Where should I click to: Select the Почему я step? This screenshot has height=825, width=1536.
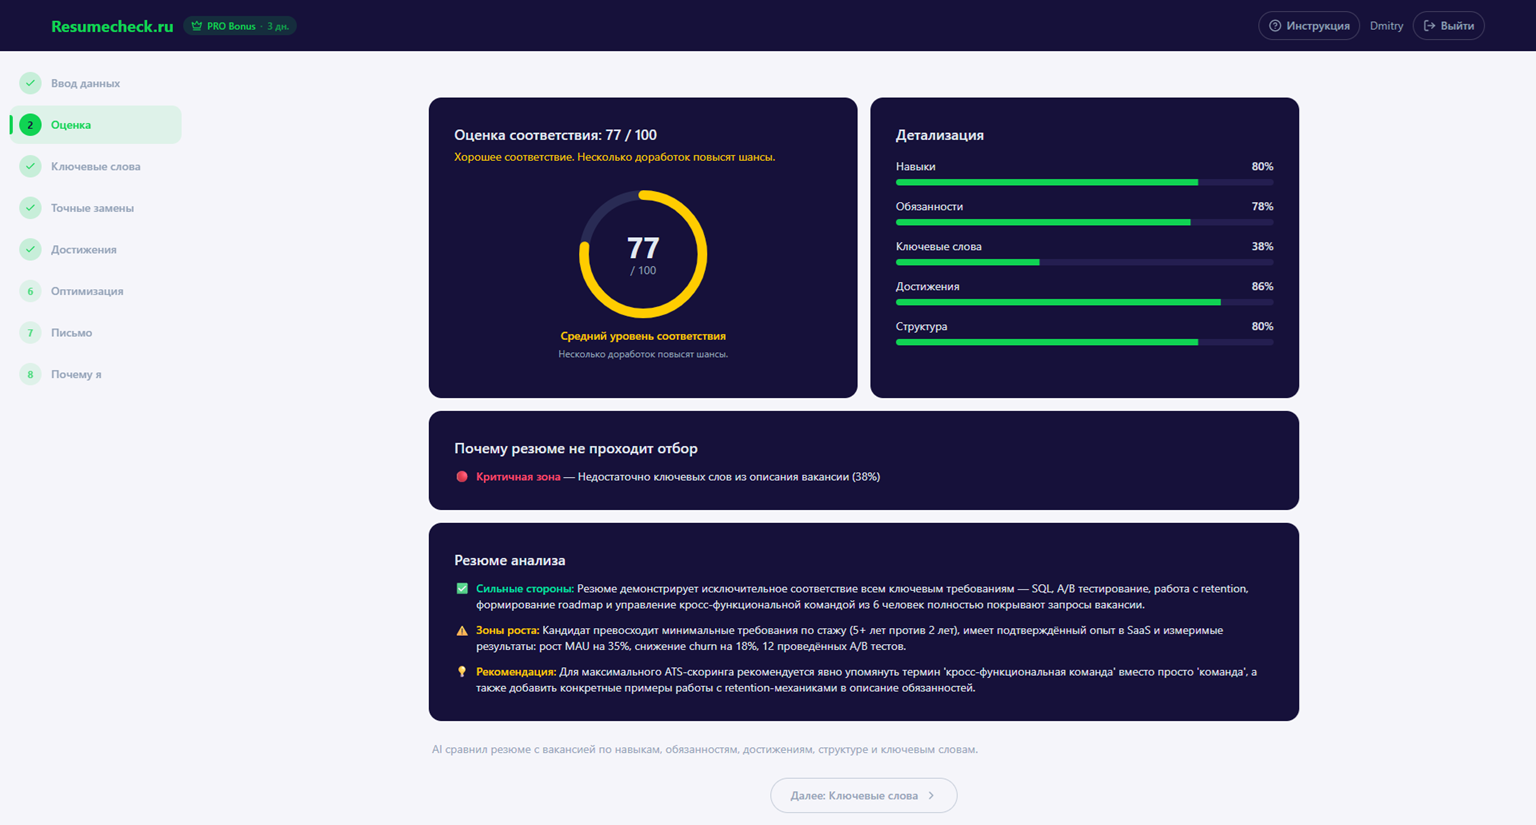pos(76,373)
